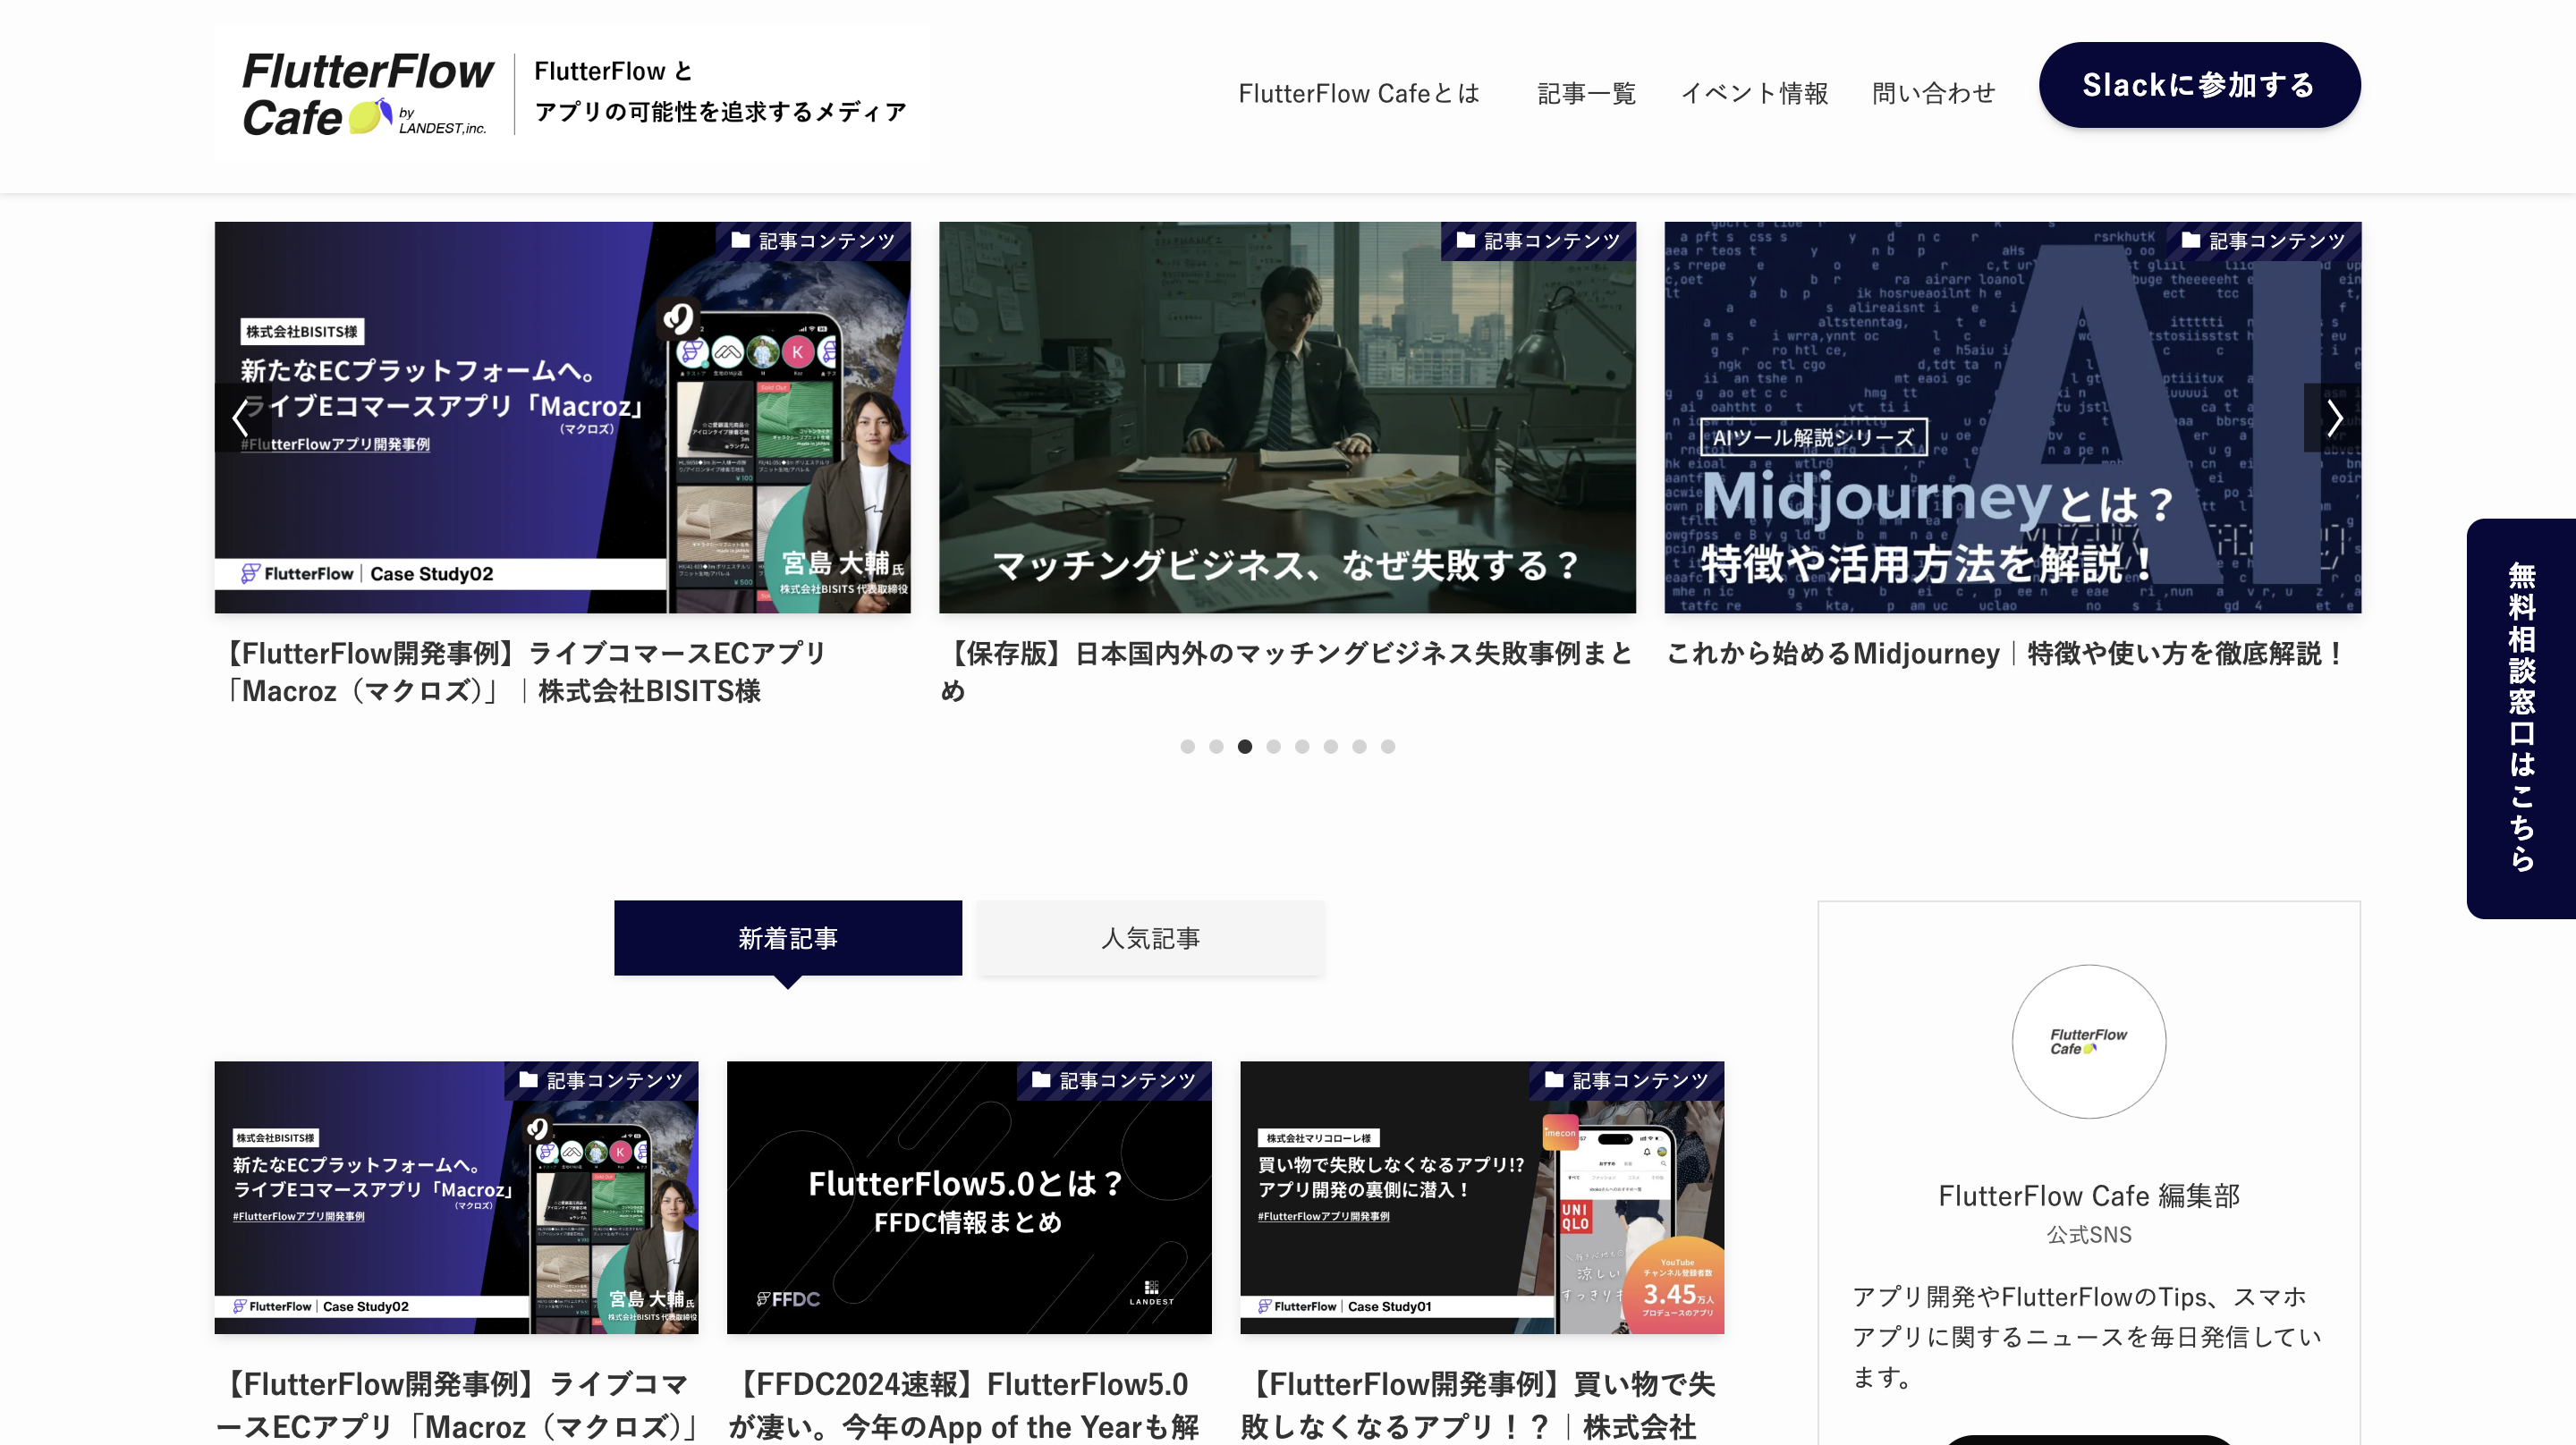
Task: Select the first carousel pagination dot
Action: pos(1187,747)
